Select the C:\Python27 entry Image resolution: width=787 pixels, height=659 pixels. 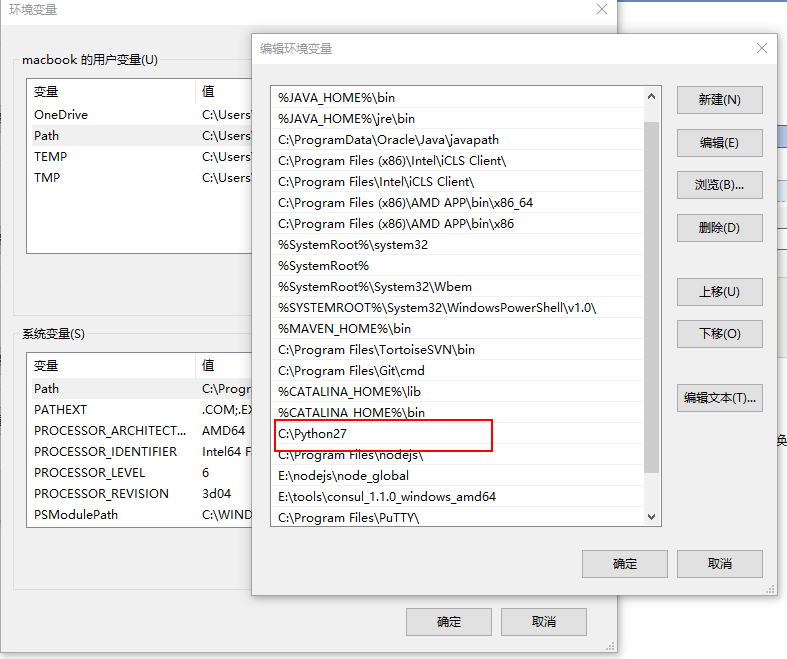457,434
